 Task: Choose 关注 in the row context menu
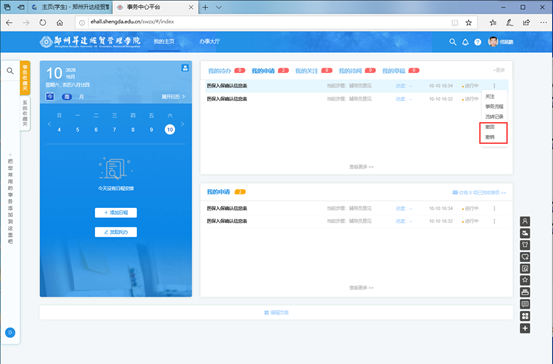pyautogui.click(x=490, y=96)
